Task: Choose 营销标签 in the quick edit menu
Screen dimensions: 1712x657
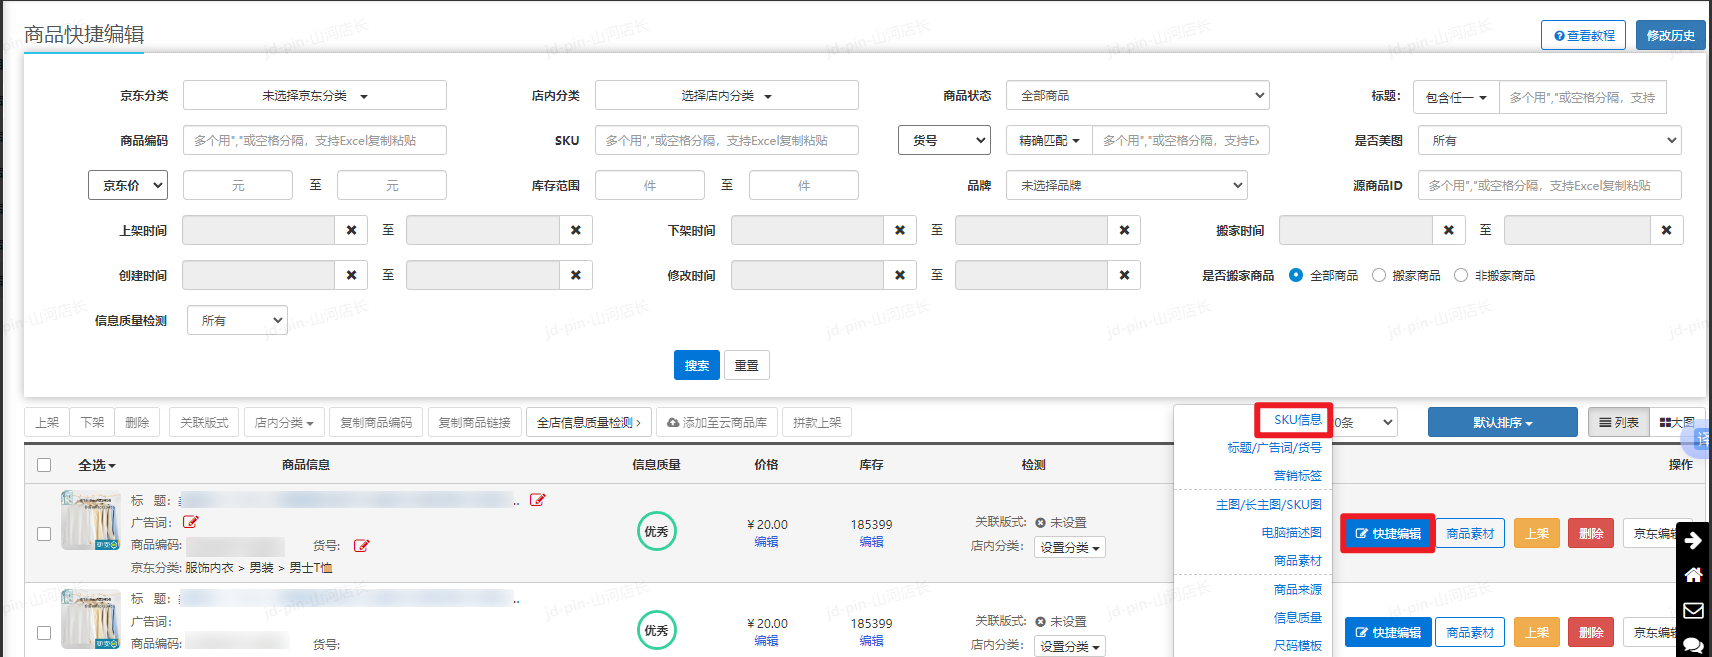Action: pyautogui.click(x=1297, y=476)
